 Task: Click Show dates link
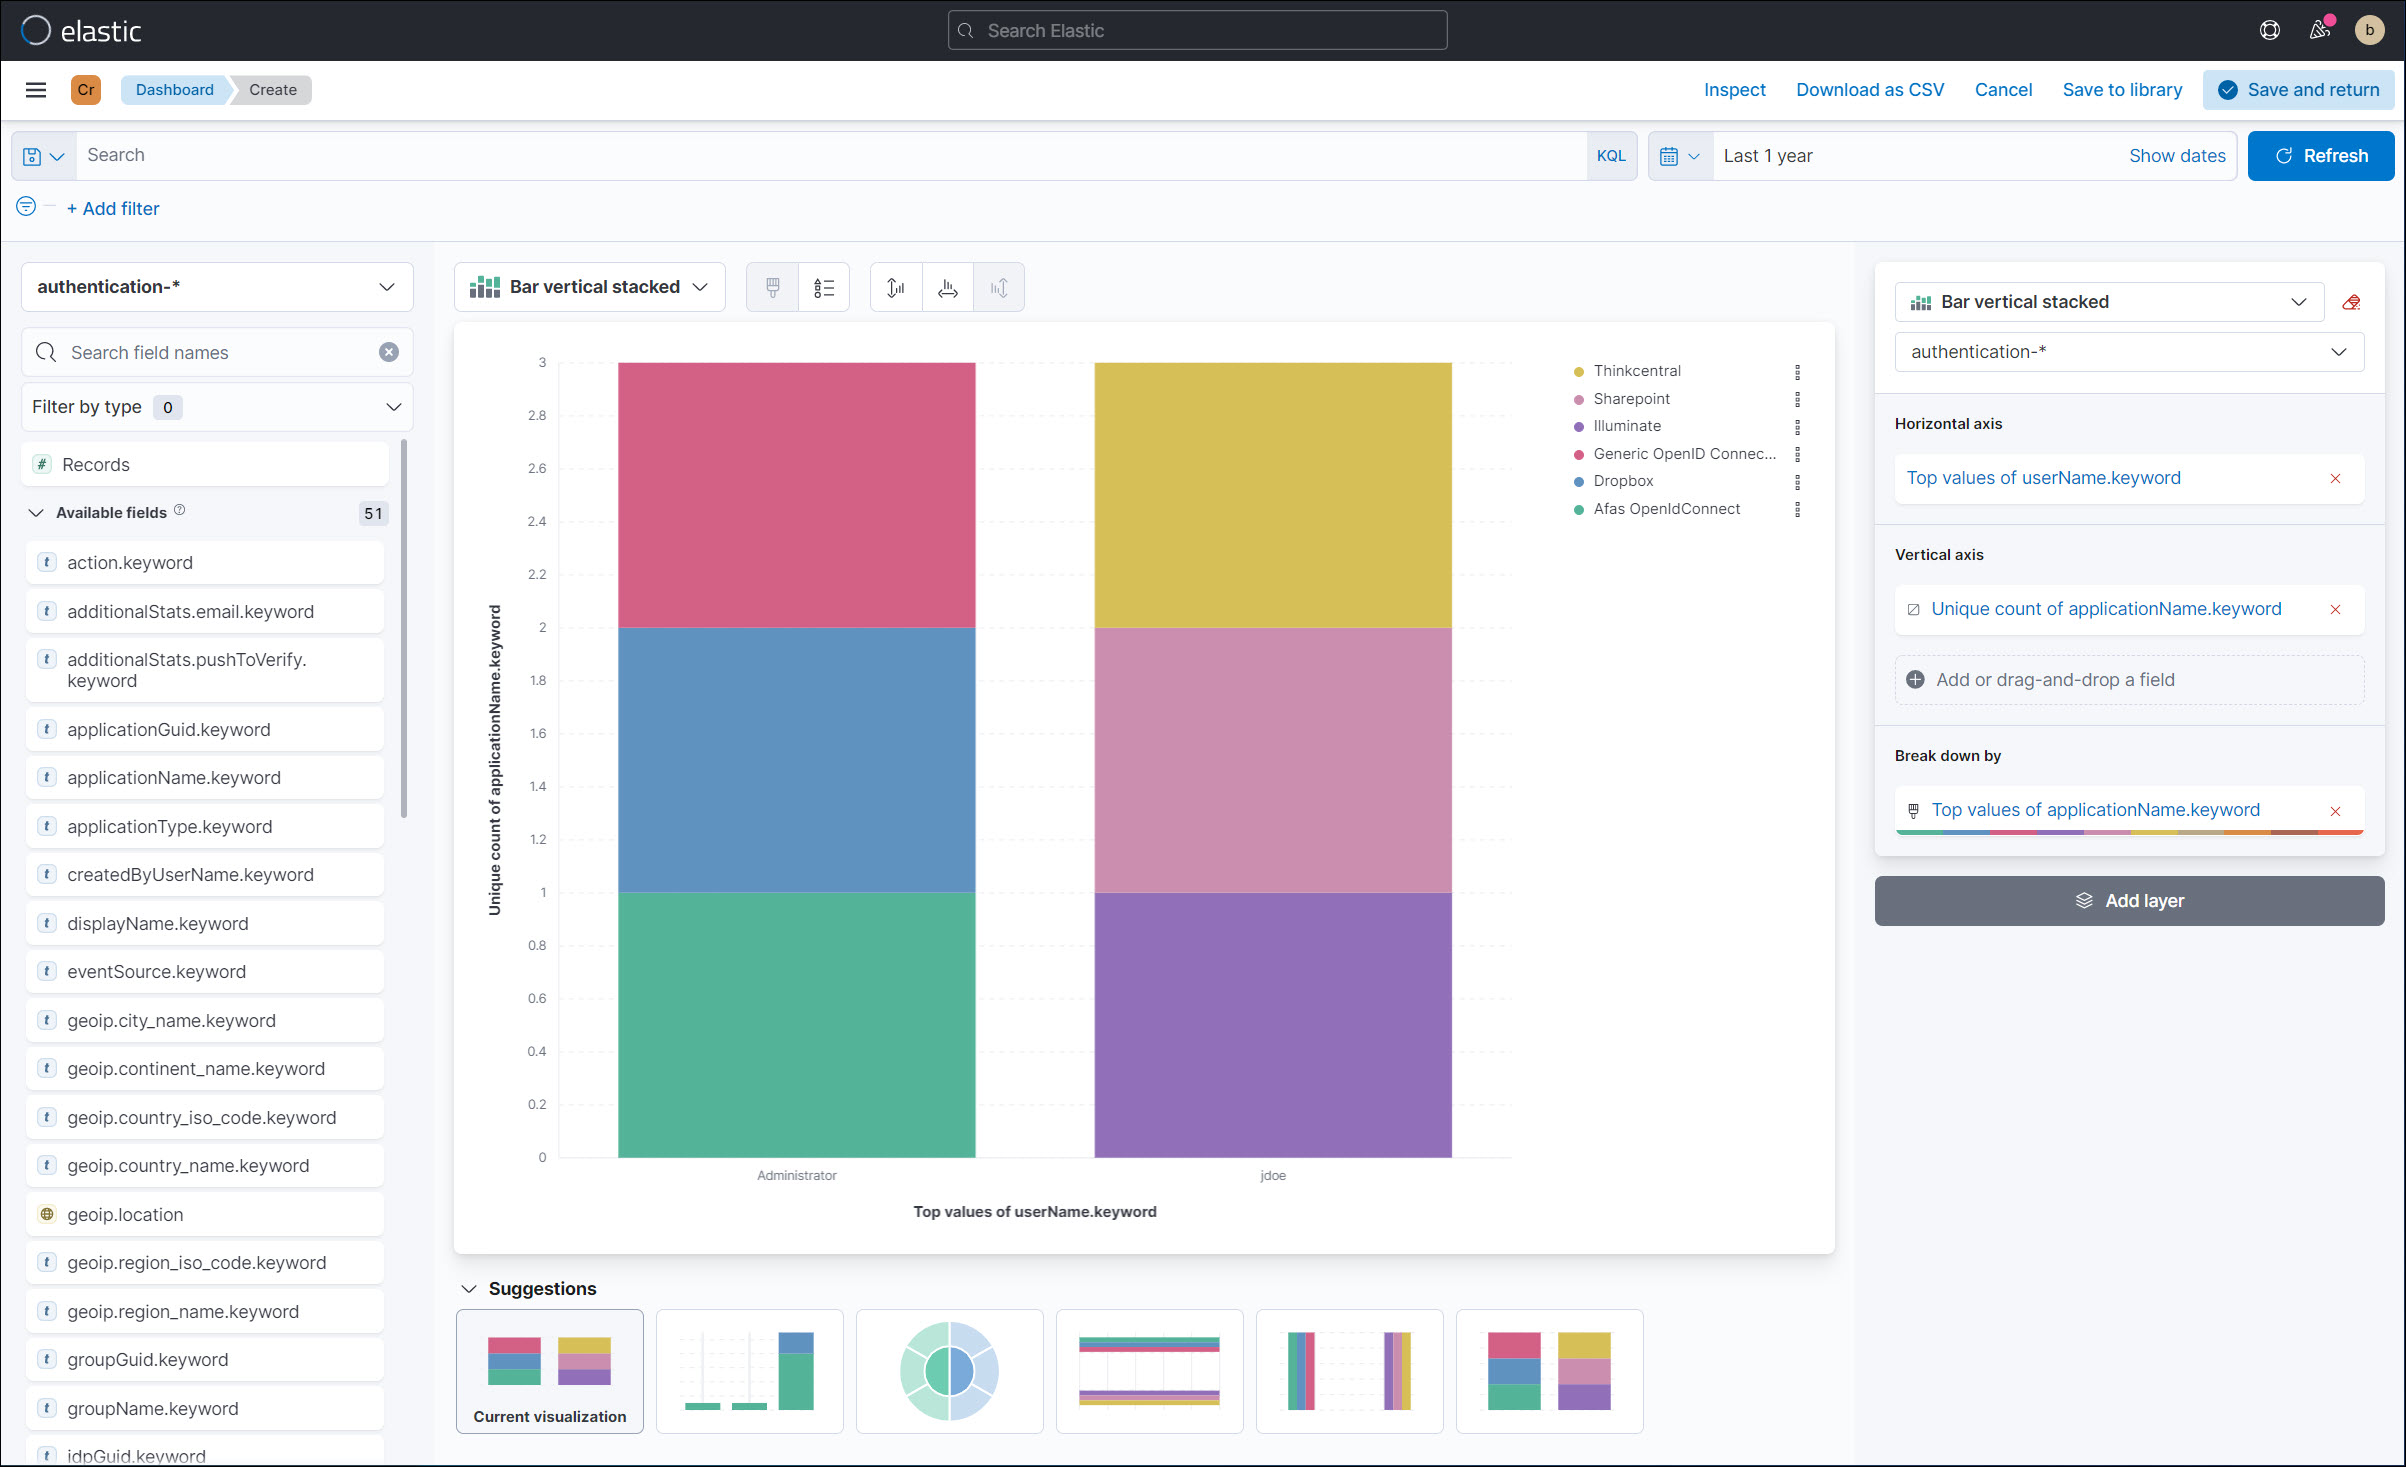point(2177,156)
